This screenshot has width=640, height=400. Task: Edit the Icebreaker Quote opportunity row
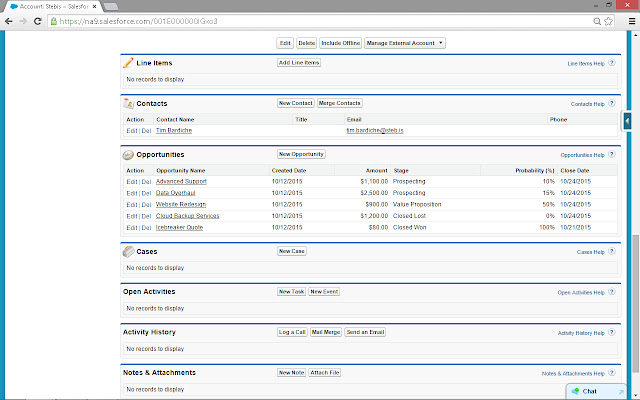[x=132, y=228]
